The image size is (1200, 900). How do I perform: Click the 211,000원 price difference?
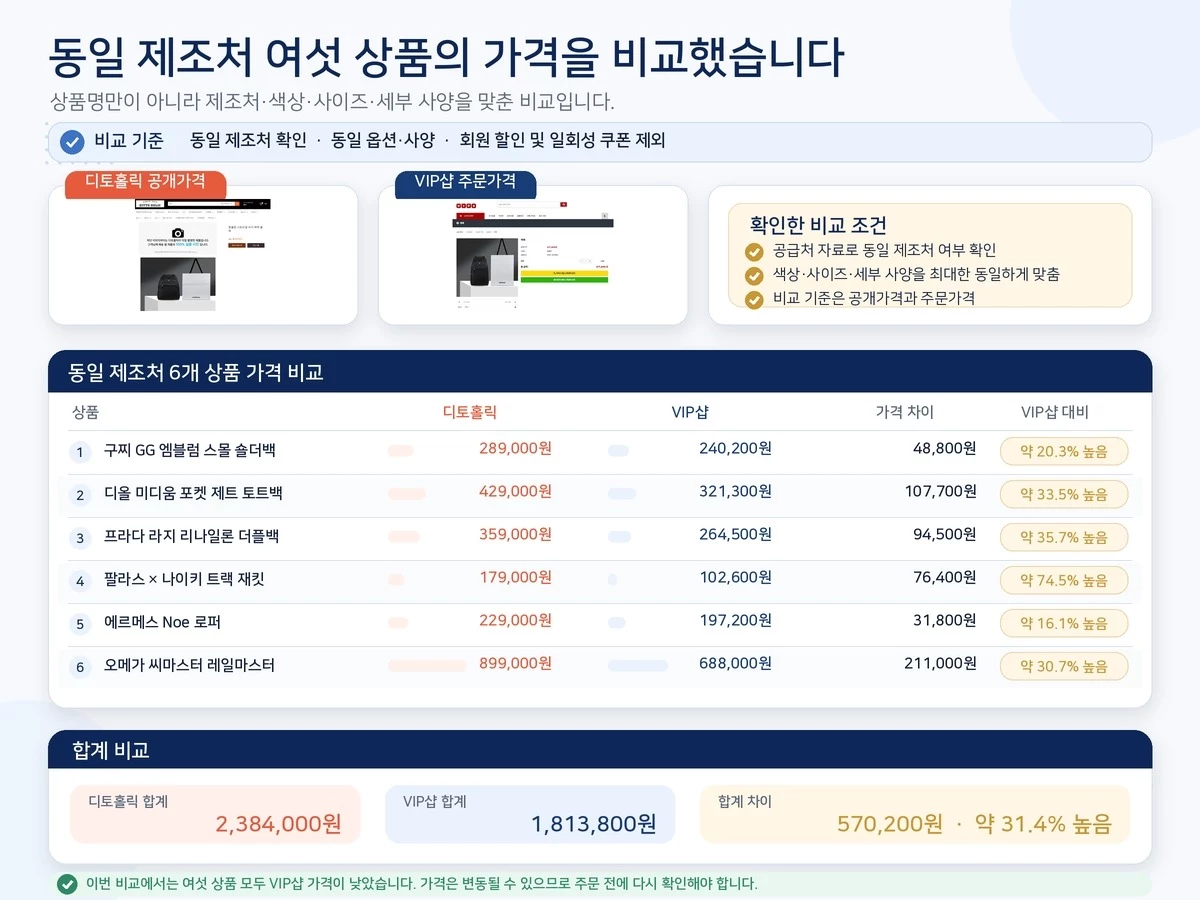(940, 664)
